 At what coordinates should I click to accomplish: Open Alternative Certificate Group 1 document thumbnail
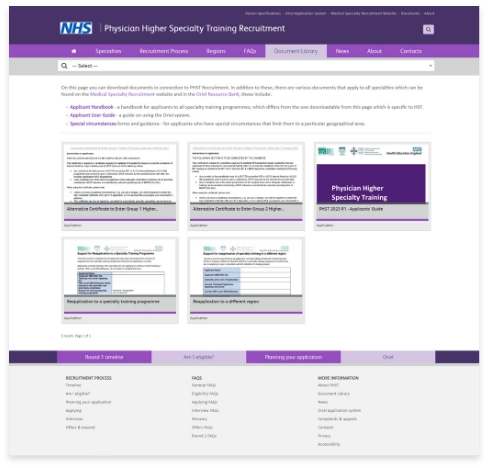tap(120, 183)
